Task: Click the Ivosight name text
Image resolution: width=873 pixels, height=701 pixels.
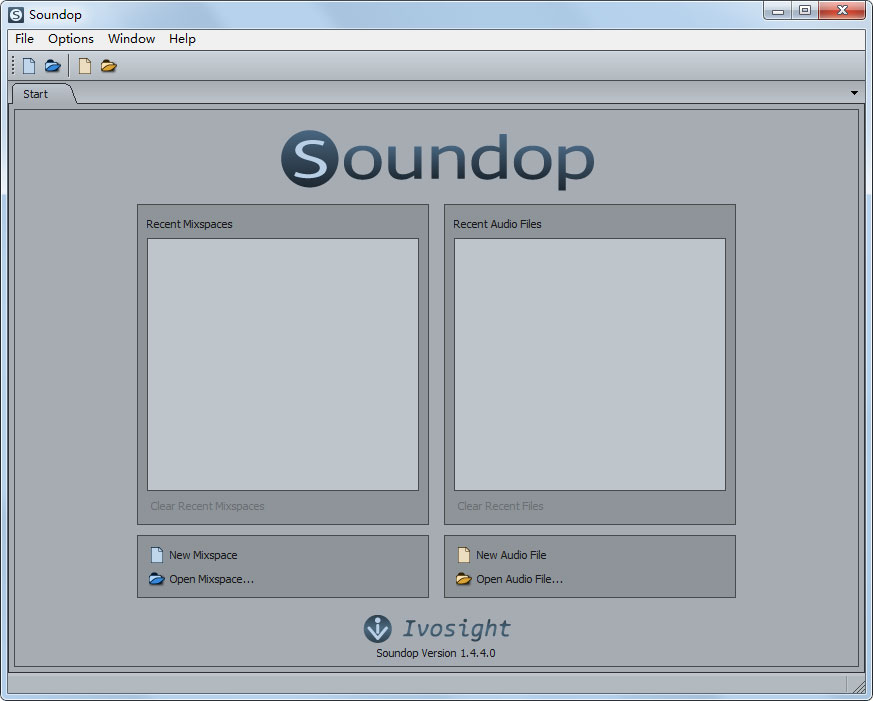Action: pos(456,629)
